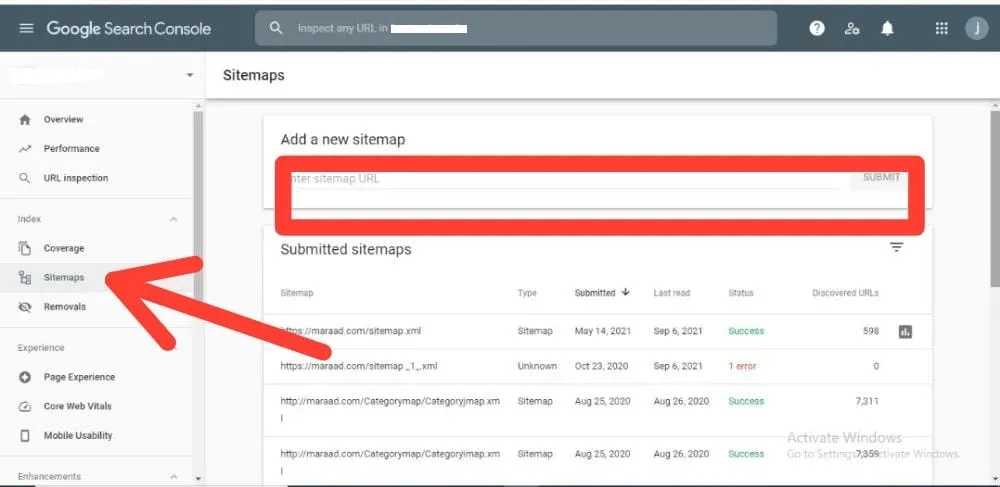This screenshot has height=487, width=1000.
Task: Click the Removals crossed-eye icon
Action: pyautogui.click(x=25, y=307)
